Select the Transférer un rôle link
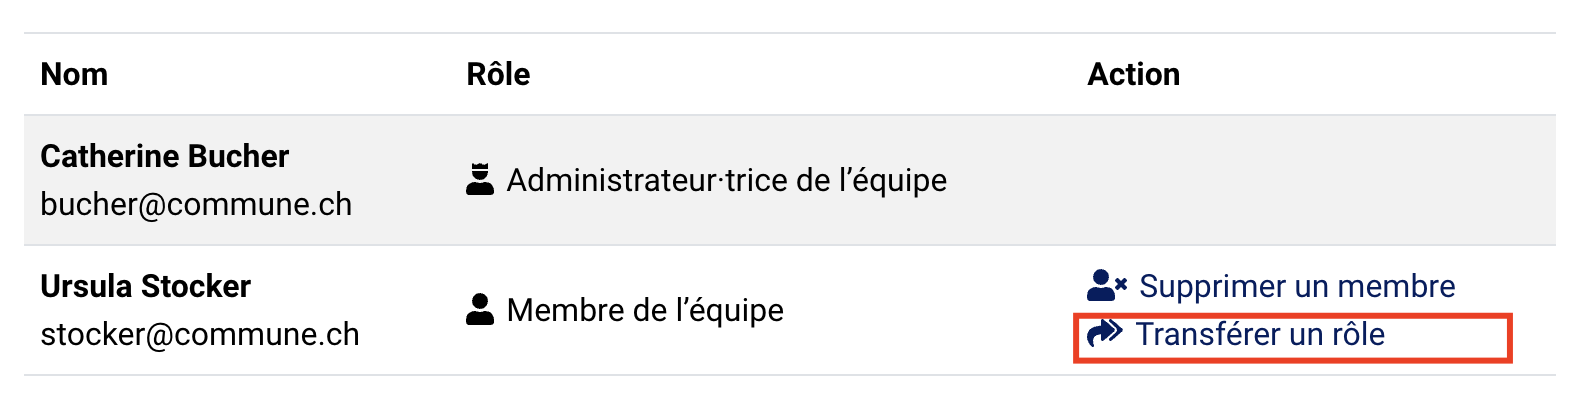Image resolution: width=1574 pixels, height=400 pixels. (1236, 334)
